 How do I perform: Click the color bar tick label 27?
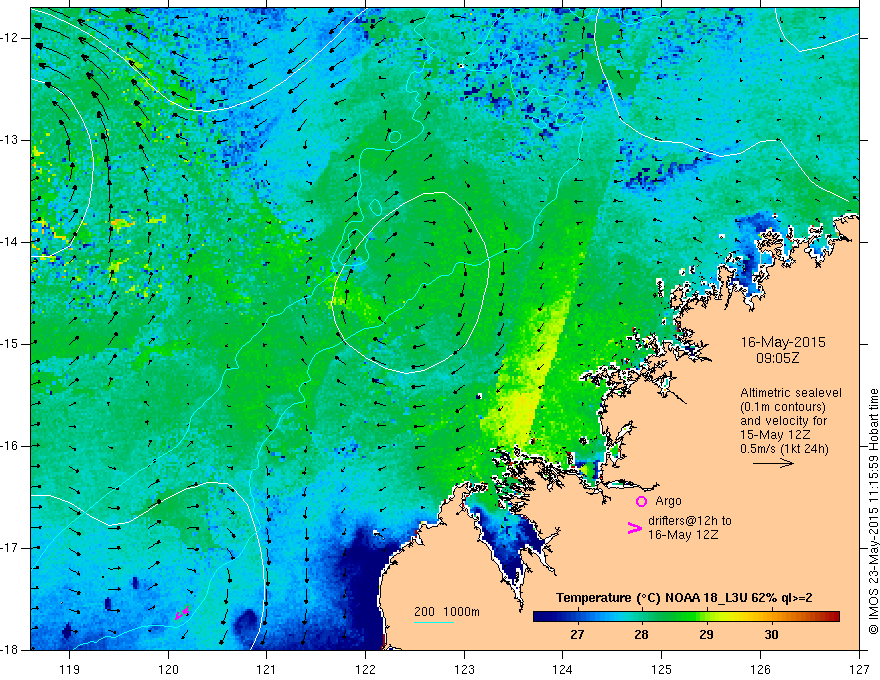pyautogui.click(x=577, y=635)
